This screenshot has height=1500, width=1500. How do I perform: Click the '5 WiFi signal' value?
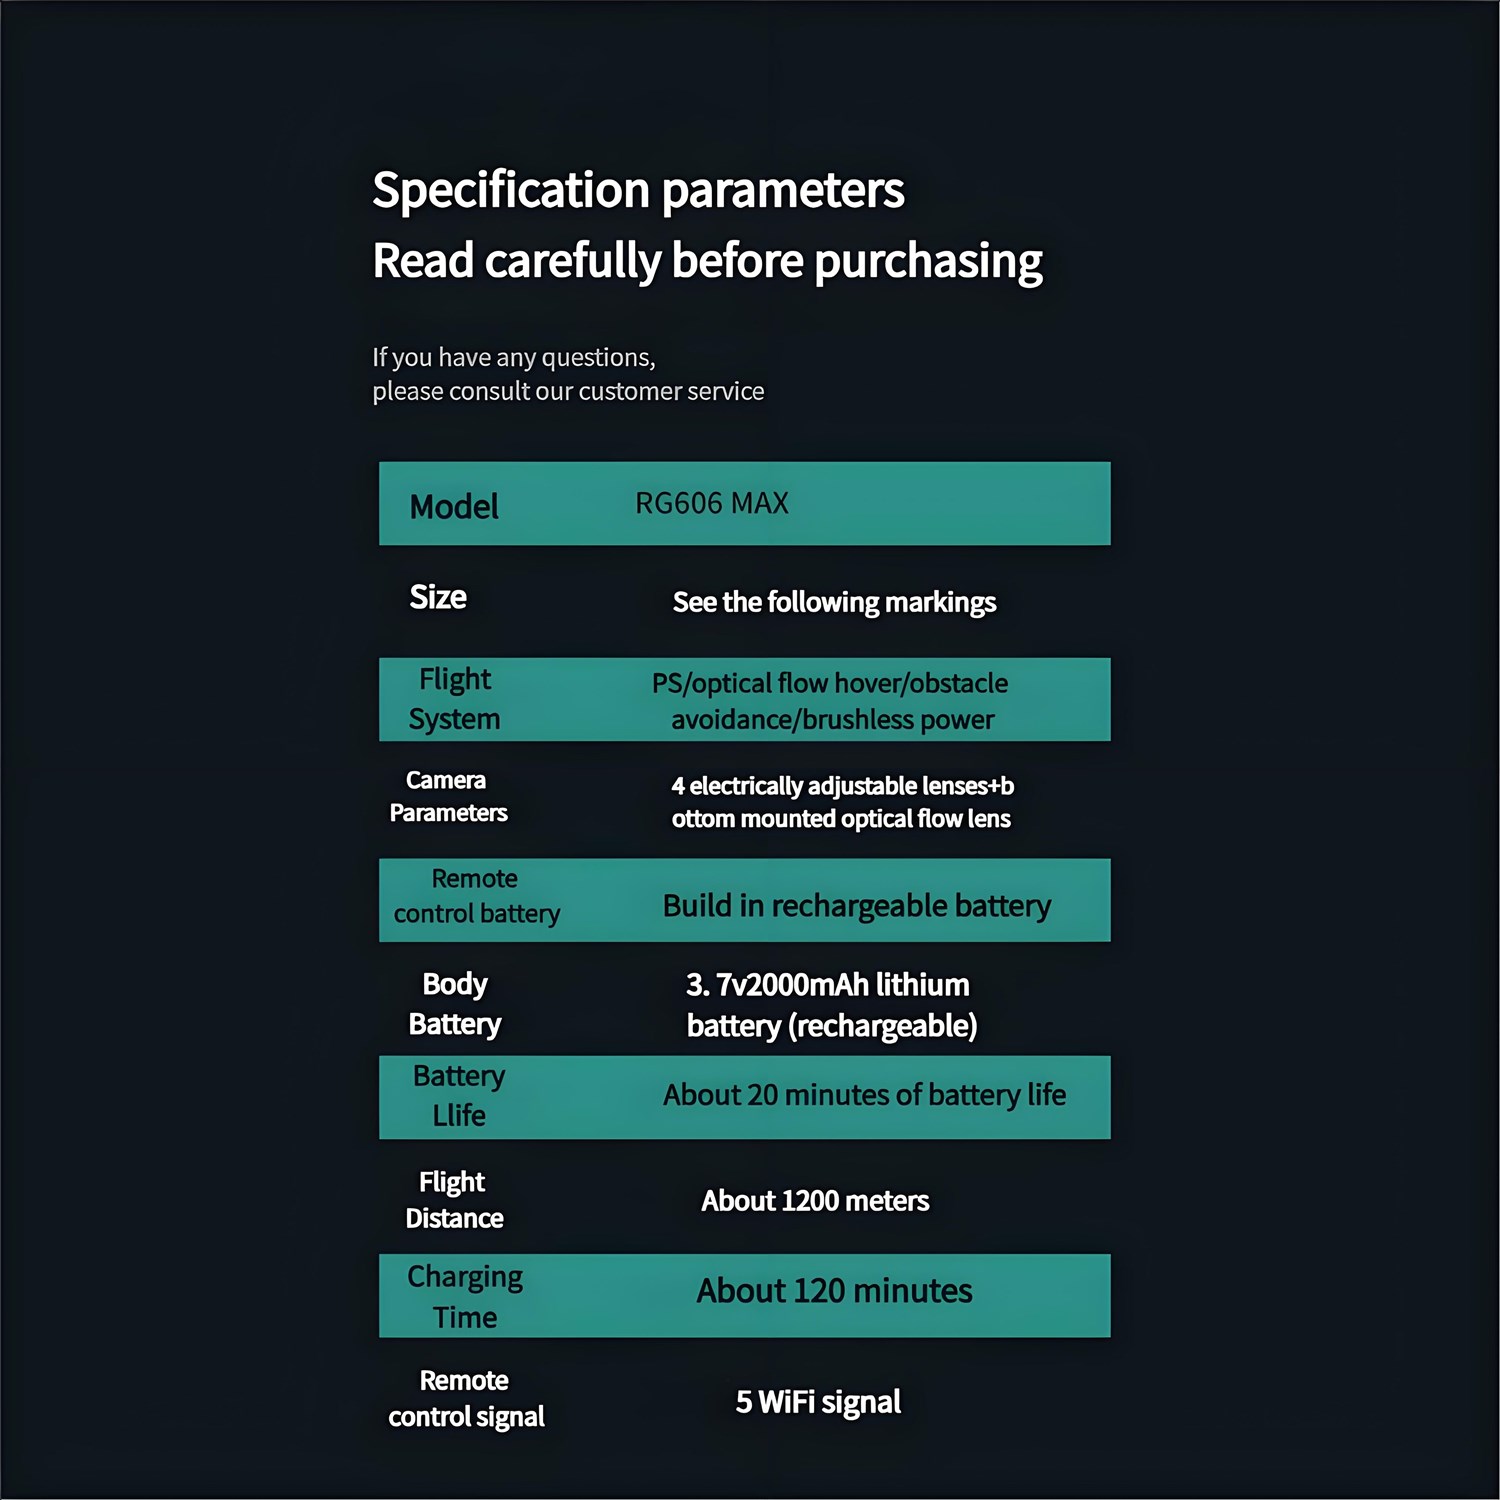tap(818, 1402)
